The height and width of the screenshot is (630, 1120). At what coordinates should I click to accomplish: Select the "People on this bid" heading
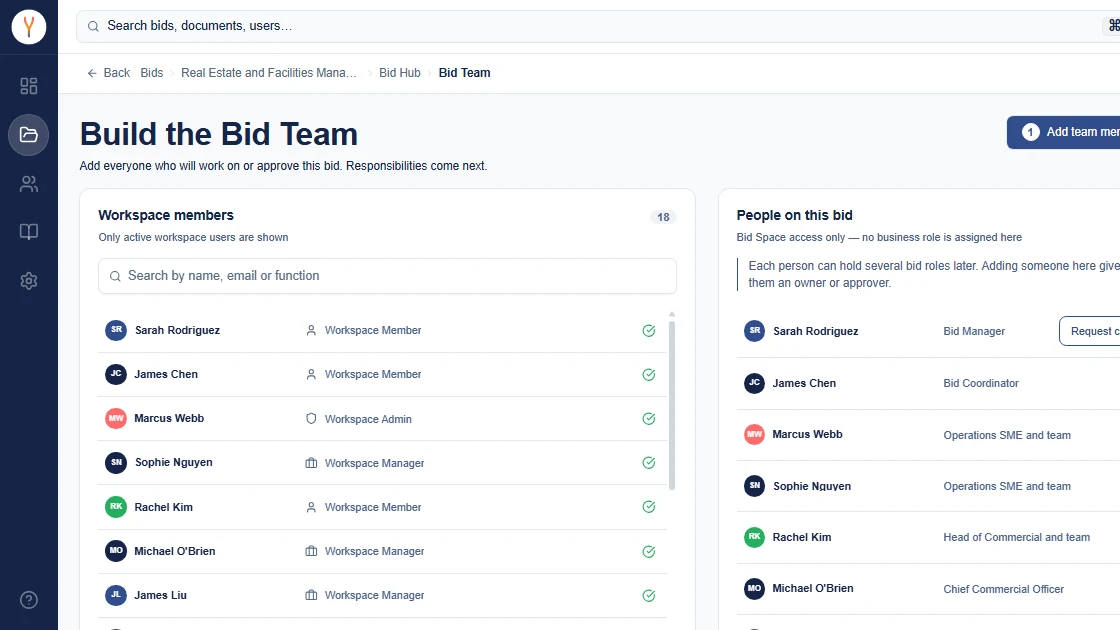[x=794, y=215]
